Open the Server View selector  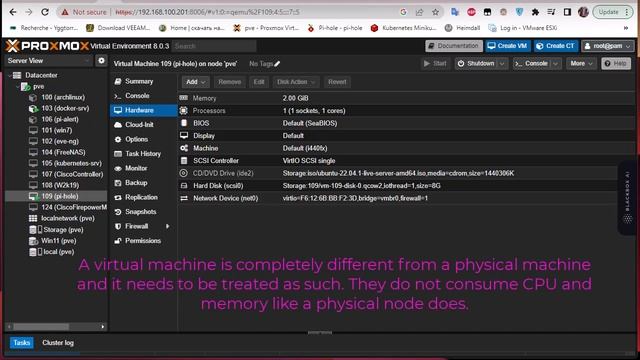(48, 61)
